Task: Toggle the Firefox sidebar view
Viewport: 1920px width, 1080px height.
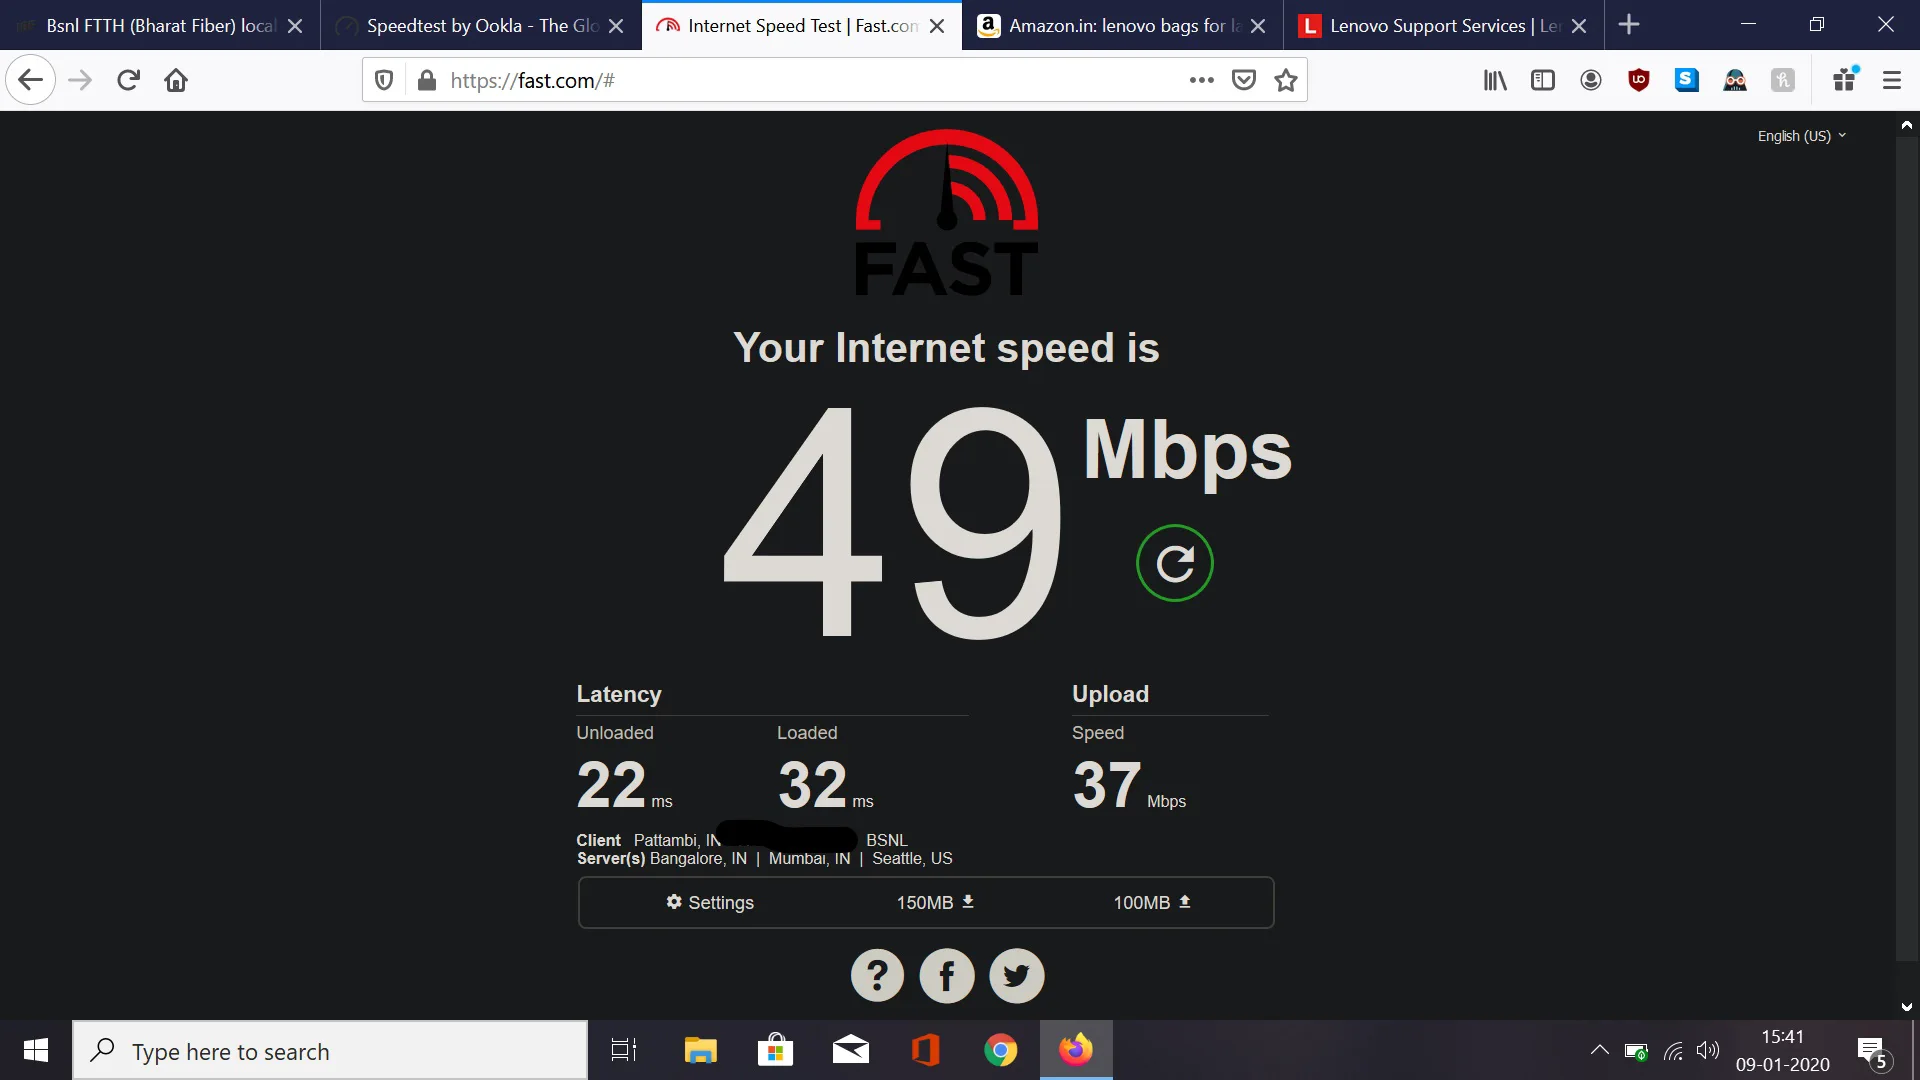Action: coord(1543,80)
